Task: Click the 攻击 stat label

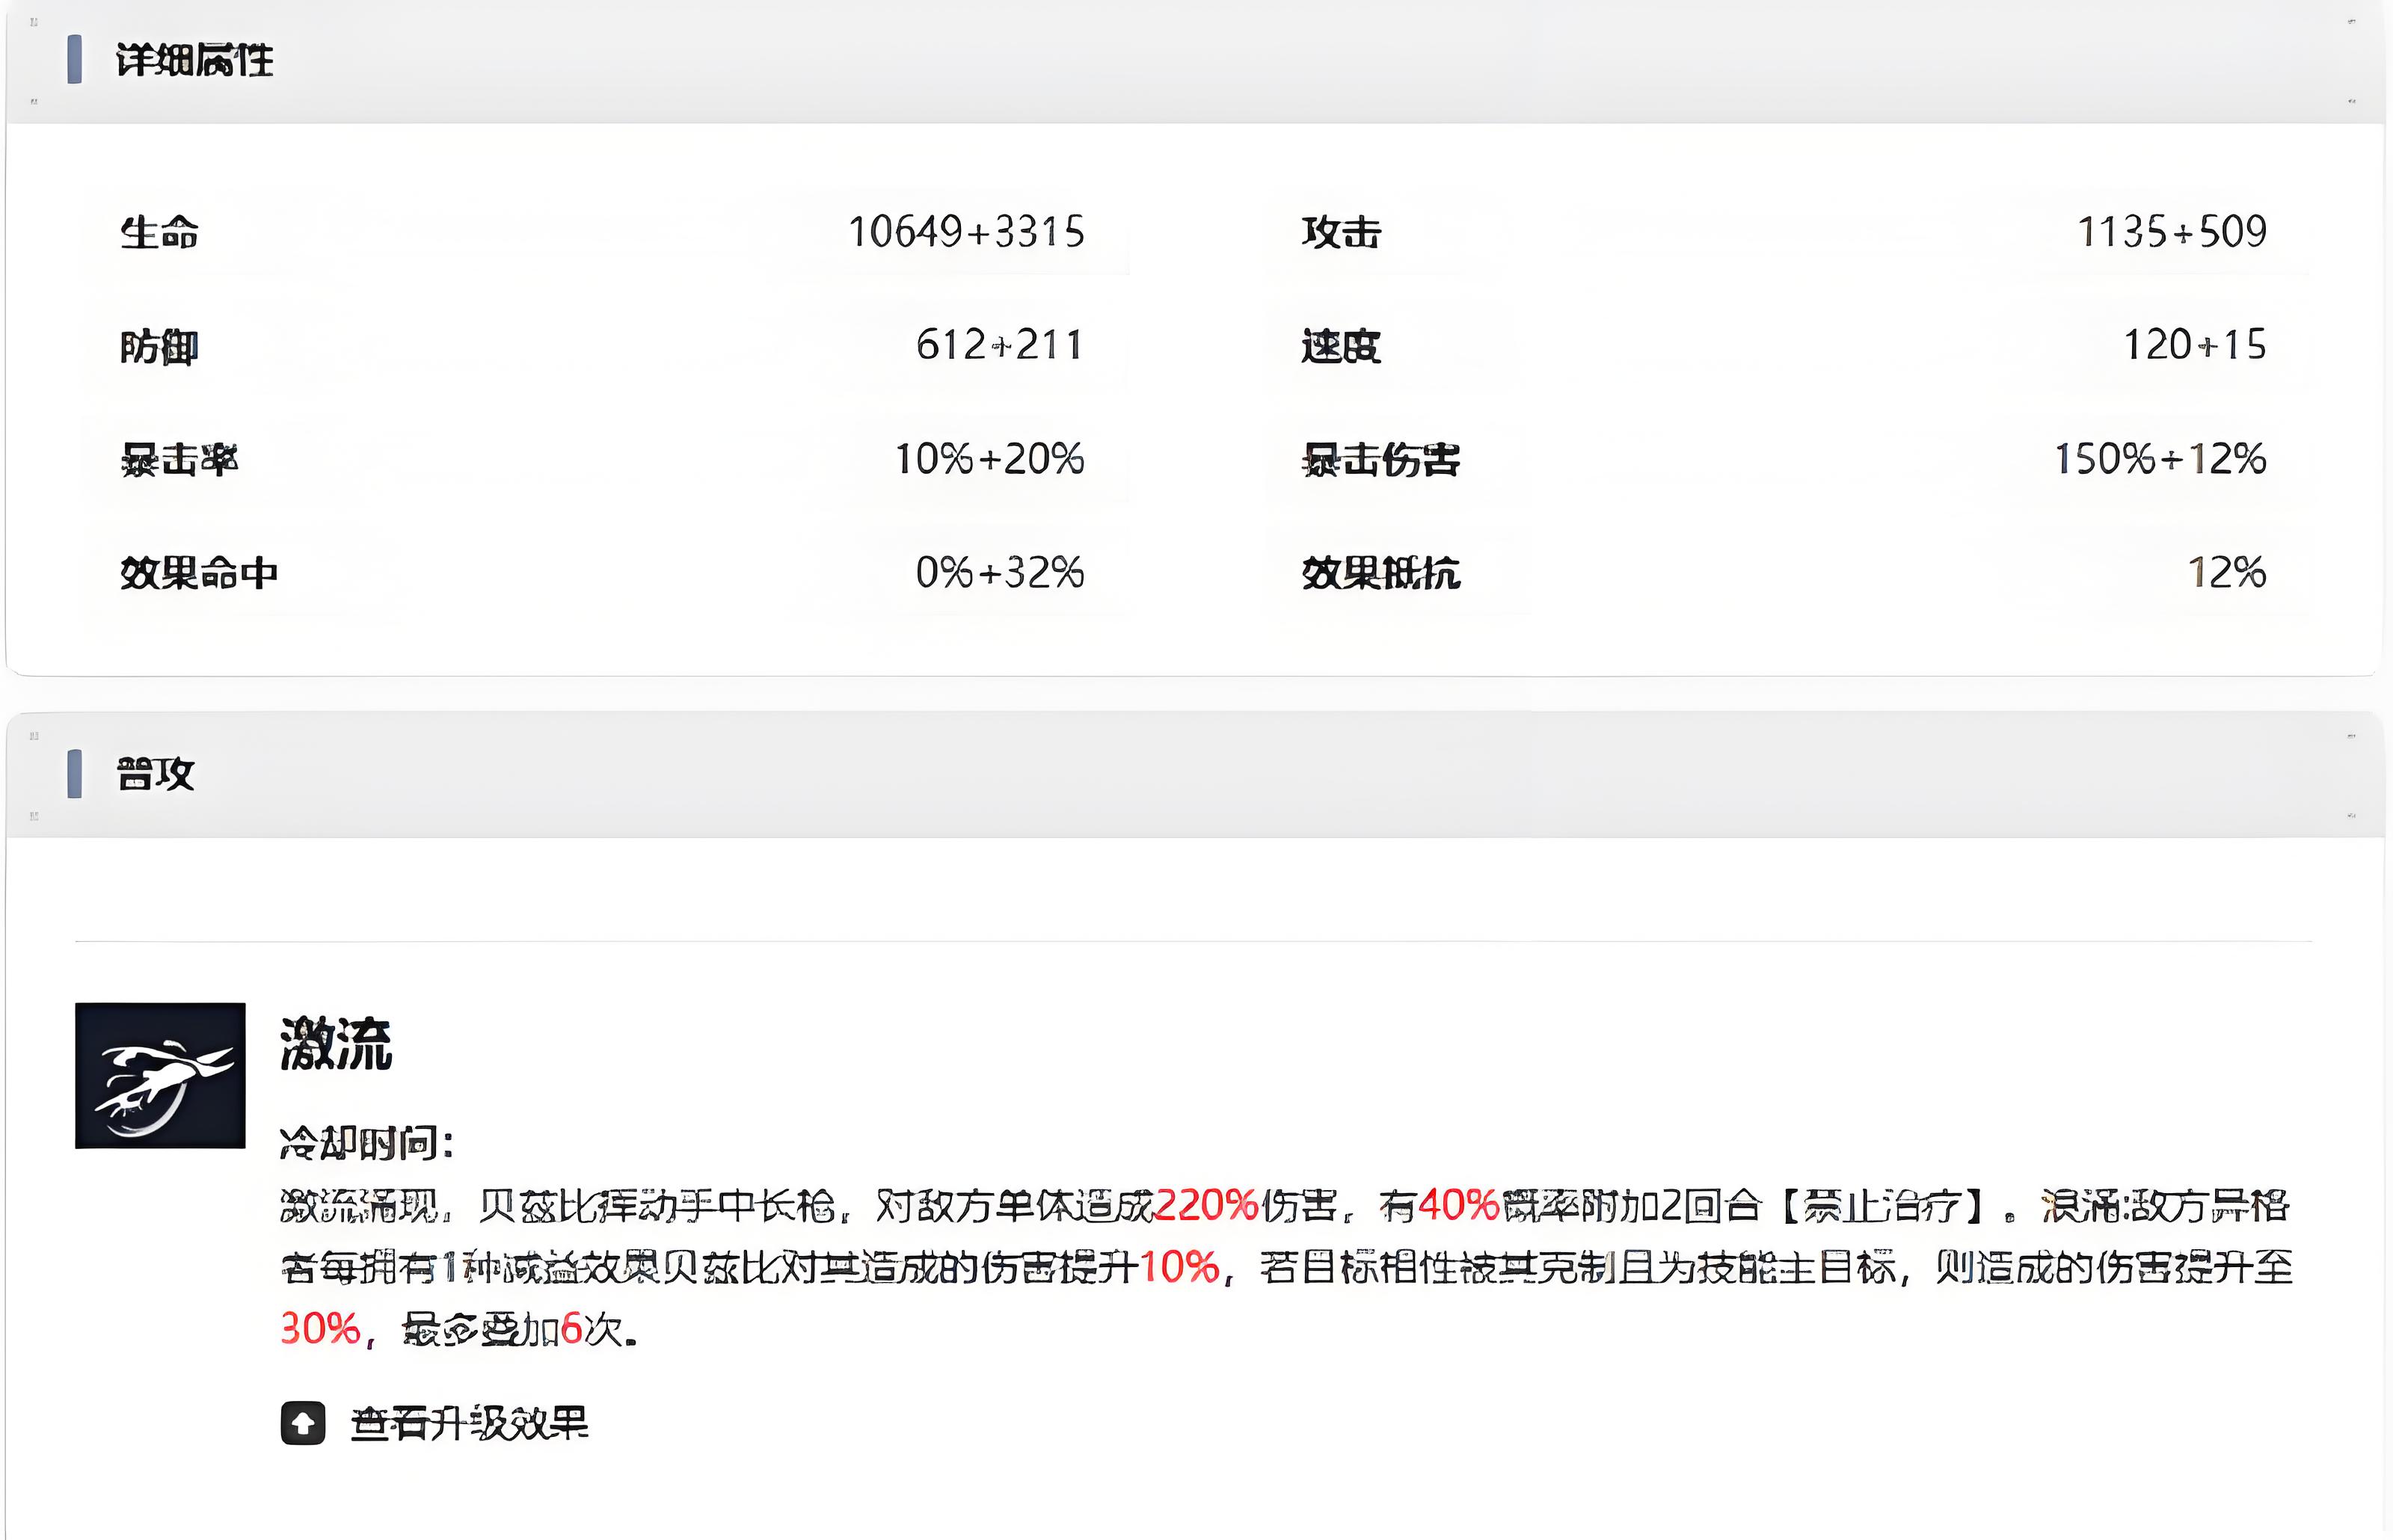Action: [x=1341, y=233]
